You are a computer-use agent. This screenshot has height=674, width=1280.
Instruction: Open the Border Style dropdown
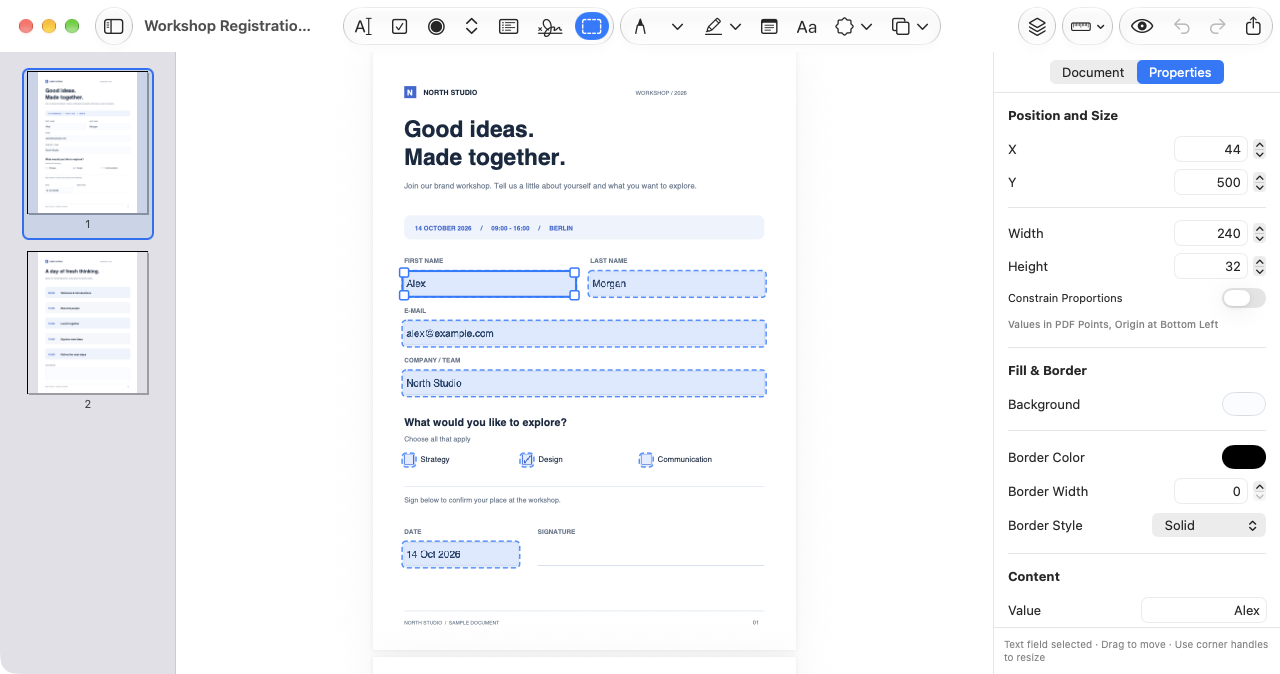[x=1209, y=525]
